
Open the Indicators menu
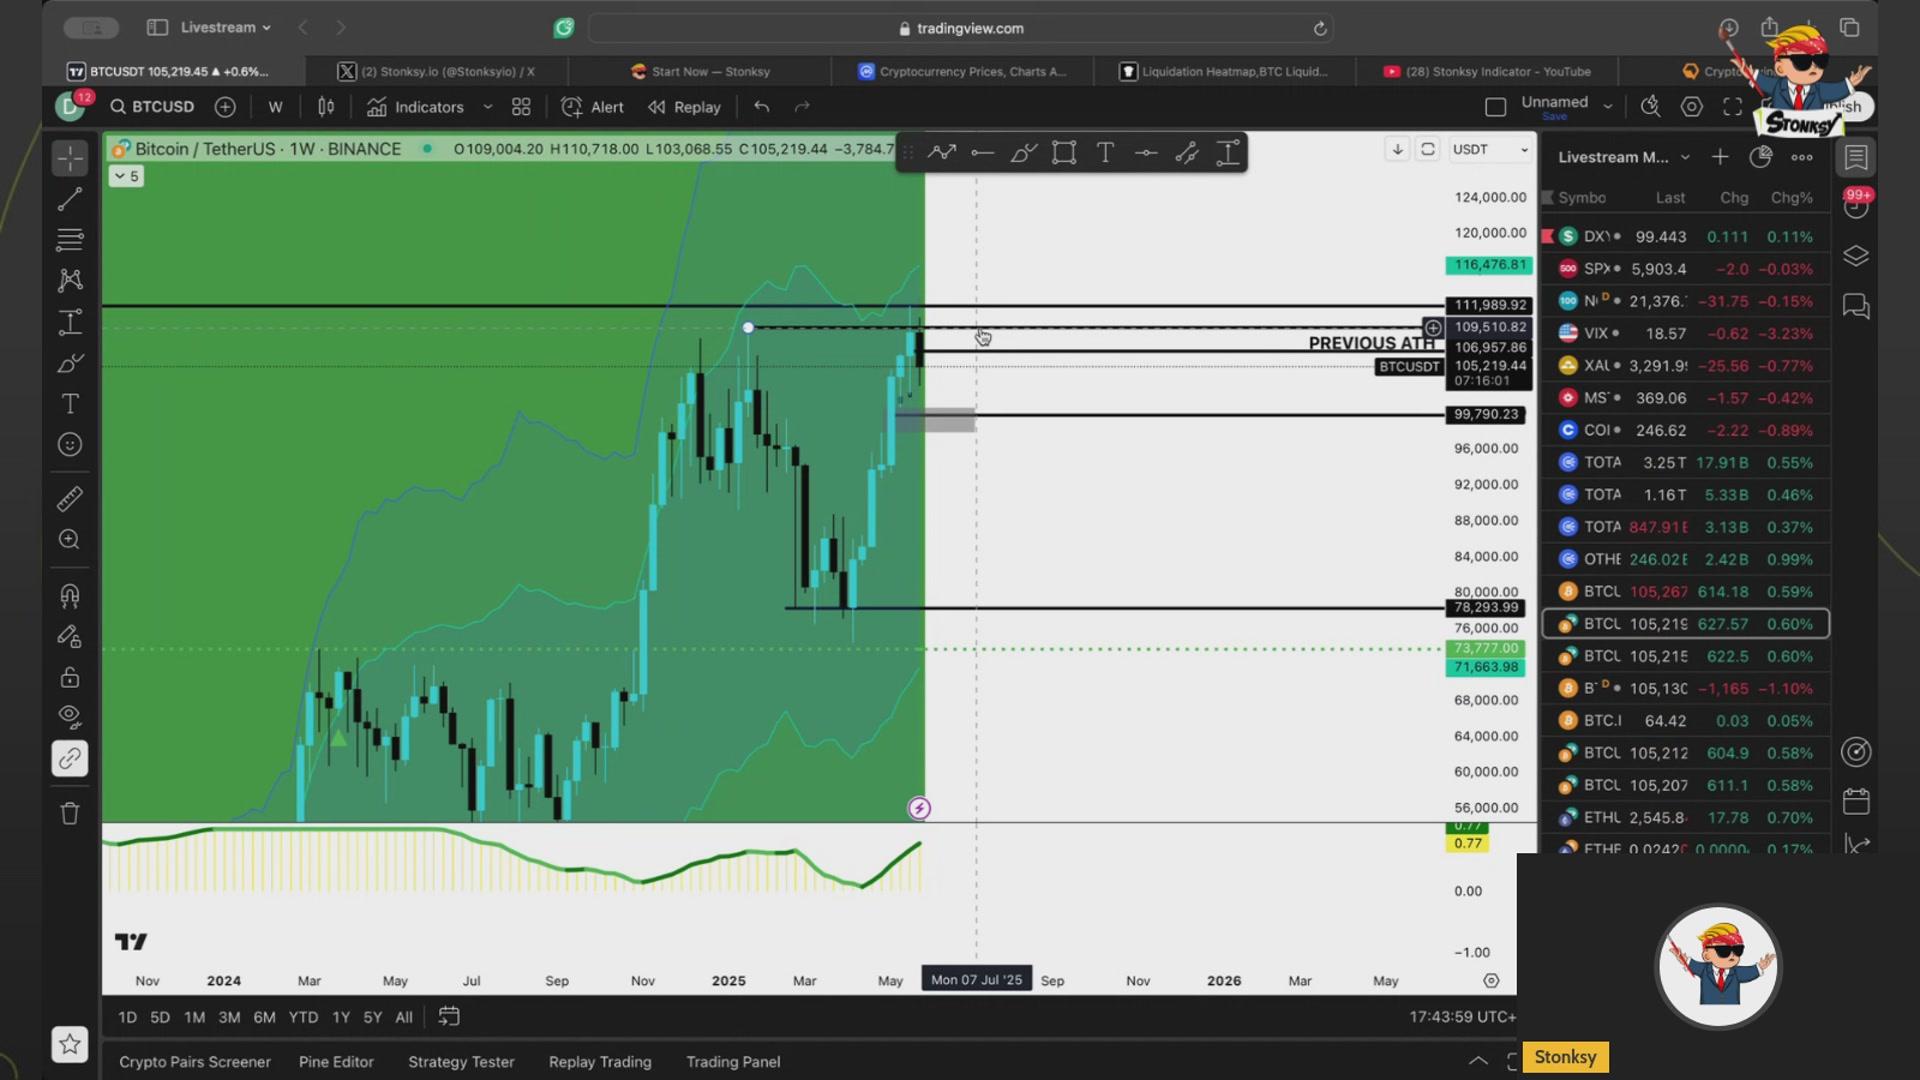coord(416,107)
